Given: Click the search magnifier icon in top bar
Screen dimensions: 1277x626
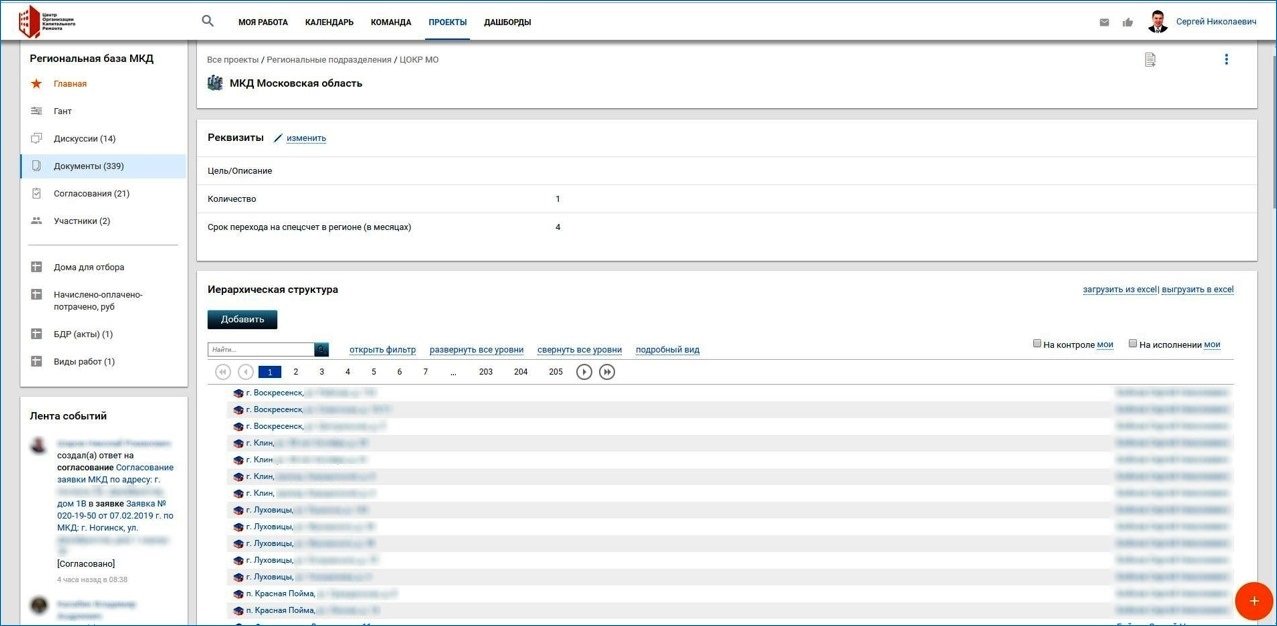Looking at the screenshot, I should 208,21.
